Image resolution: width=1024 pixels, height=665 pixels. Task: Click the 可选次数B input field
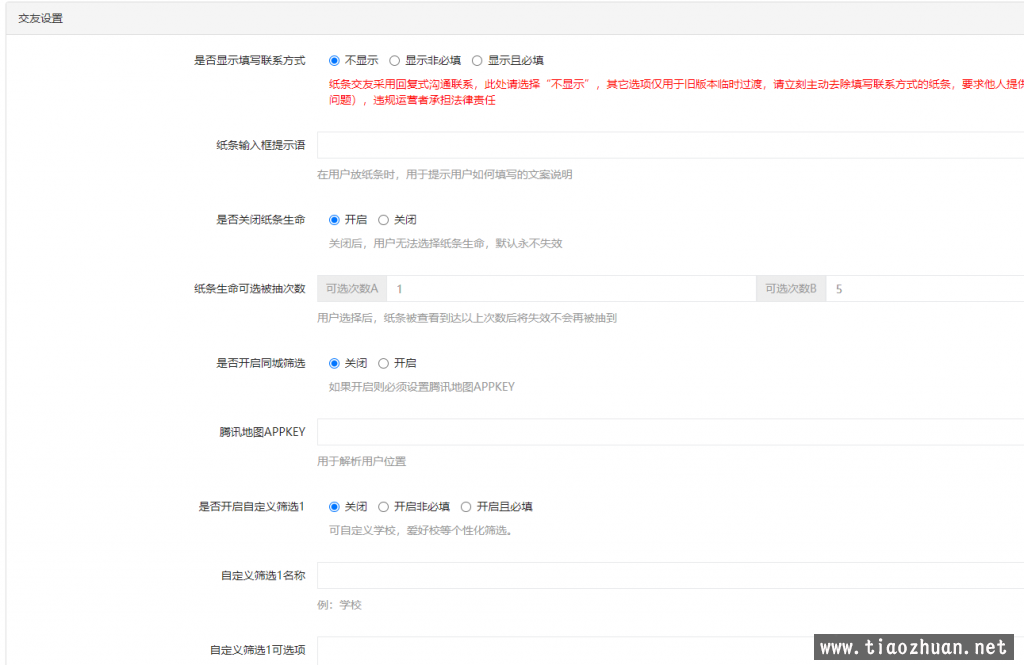pos(925,289)
